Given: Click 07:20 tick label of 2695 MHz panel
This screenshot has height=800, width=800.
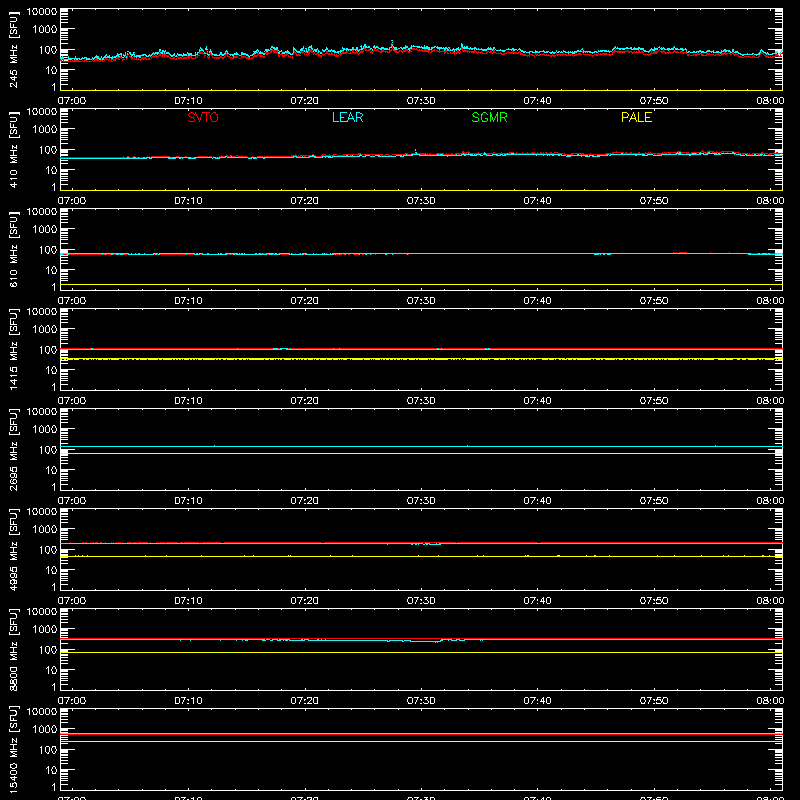Looking at the screenshot, I should [305, 501].
